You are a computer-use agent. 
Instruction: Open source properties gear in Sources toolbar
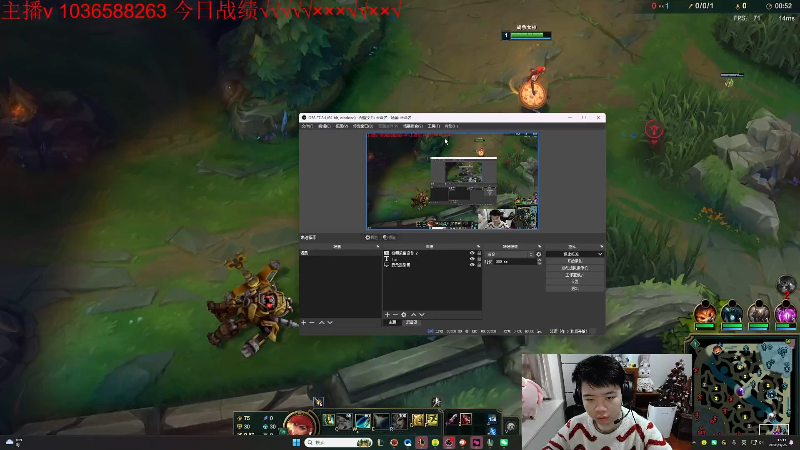(404, 315)
